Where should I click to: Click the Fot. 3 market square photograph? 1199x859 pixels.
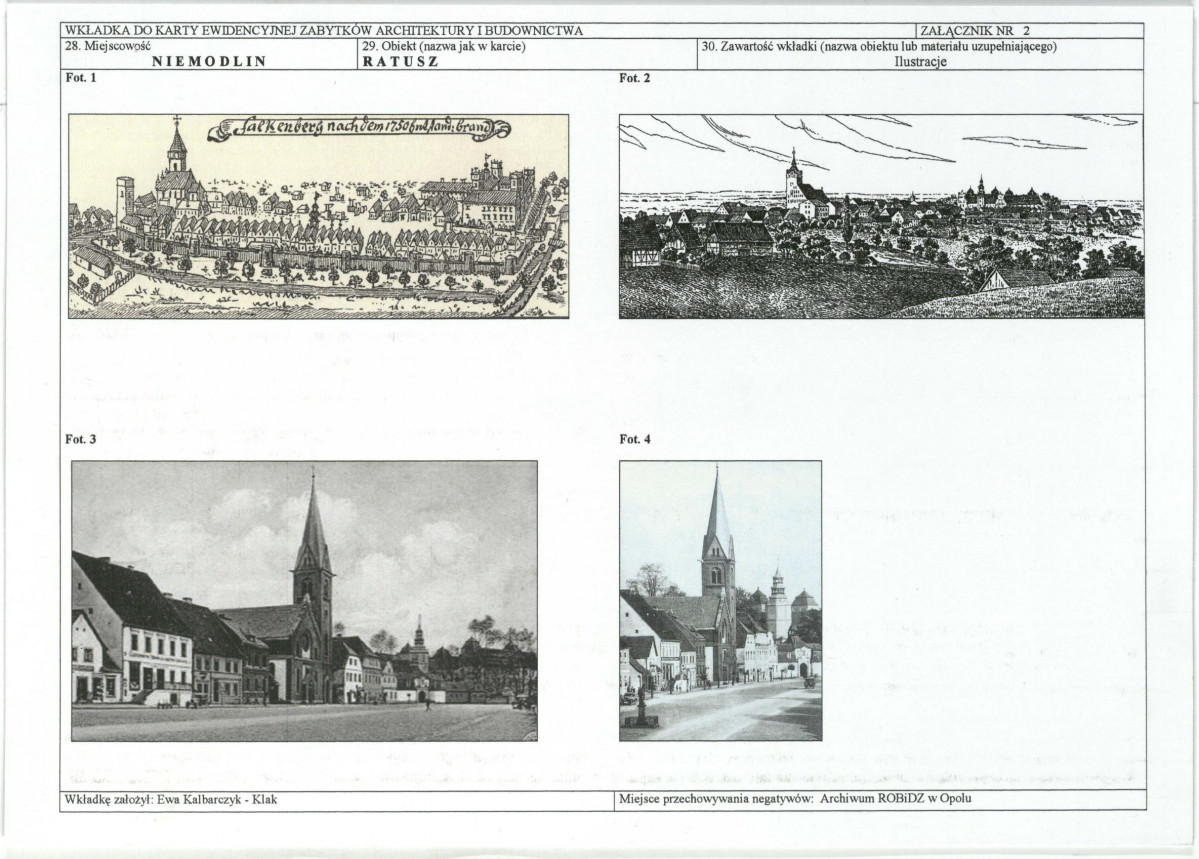point(304,601)
